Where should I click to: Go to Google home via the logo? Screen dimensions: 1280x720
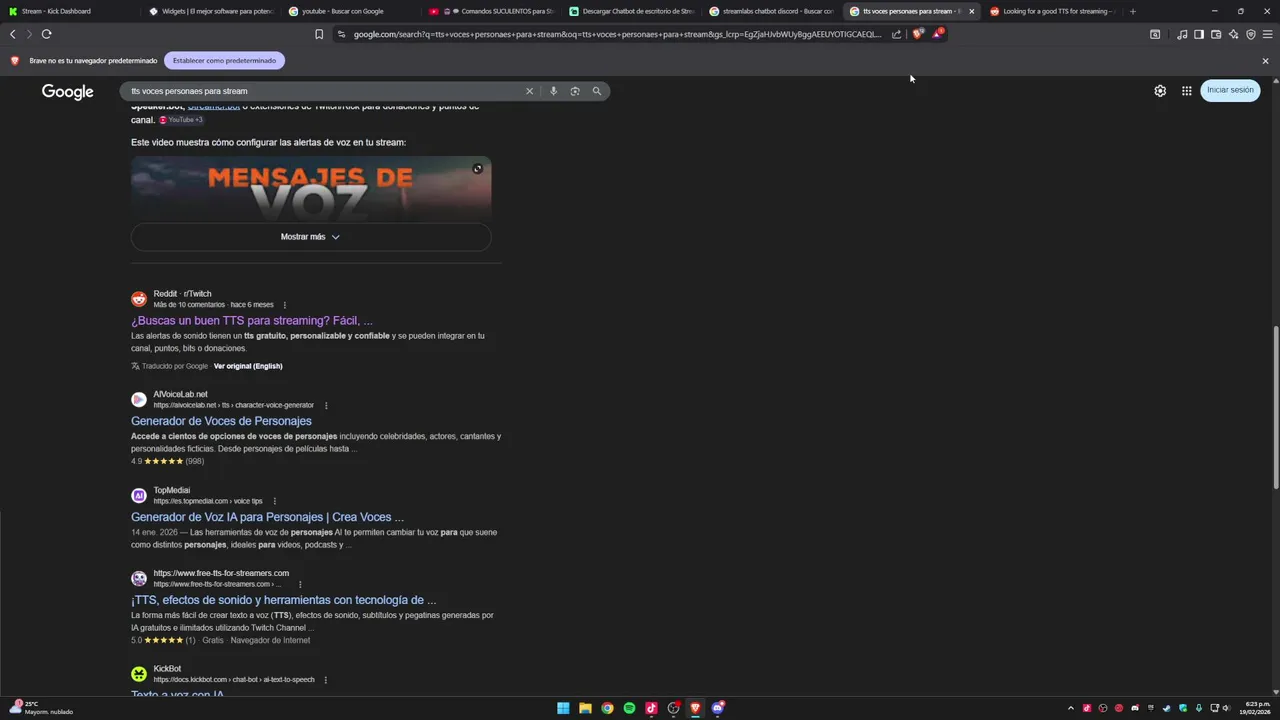[x=67, y=91]
